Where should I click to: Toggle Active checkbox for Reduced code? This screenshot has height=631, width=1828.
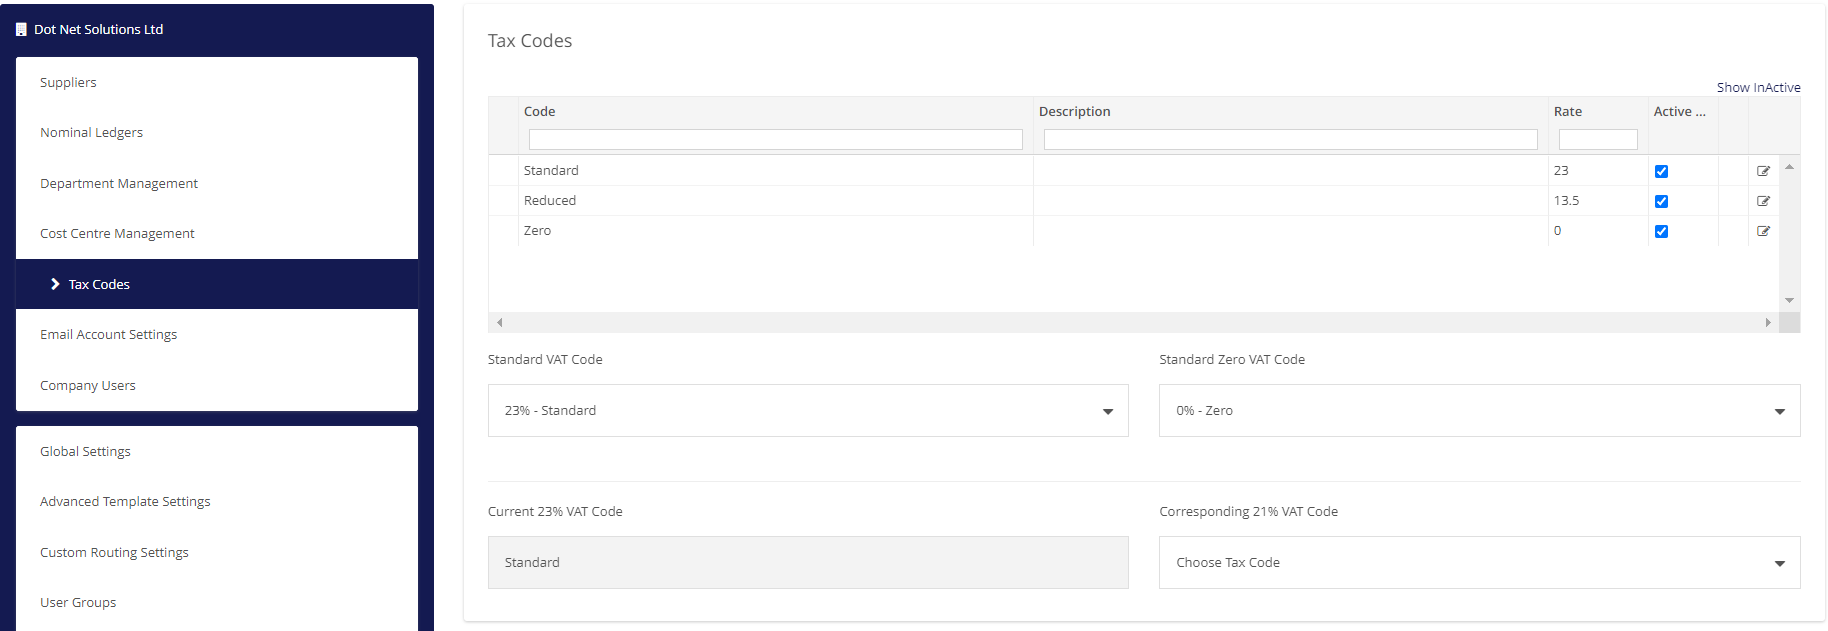click(1661, 201)
